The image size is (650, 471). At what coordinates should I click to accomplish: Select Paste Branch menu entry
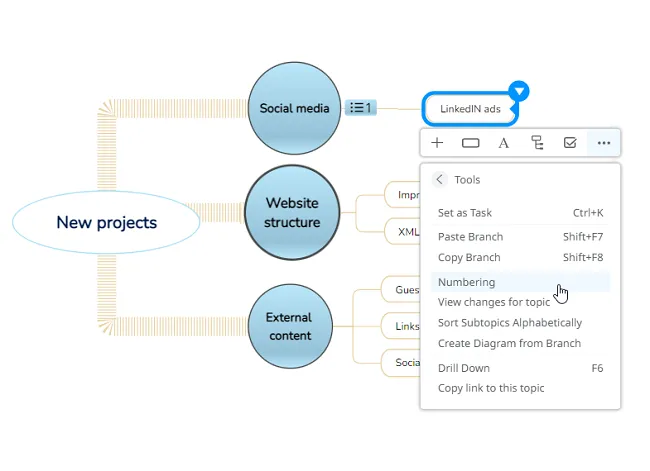coord(470,237)
